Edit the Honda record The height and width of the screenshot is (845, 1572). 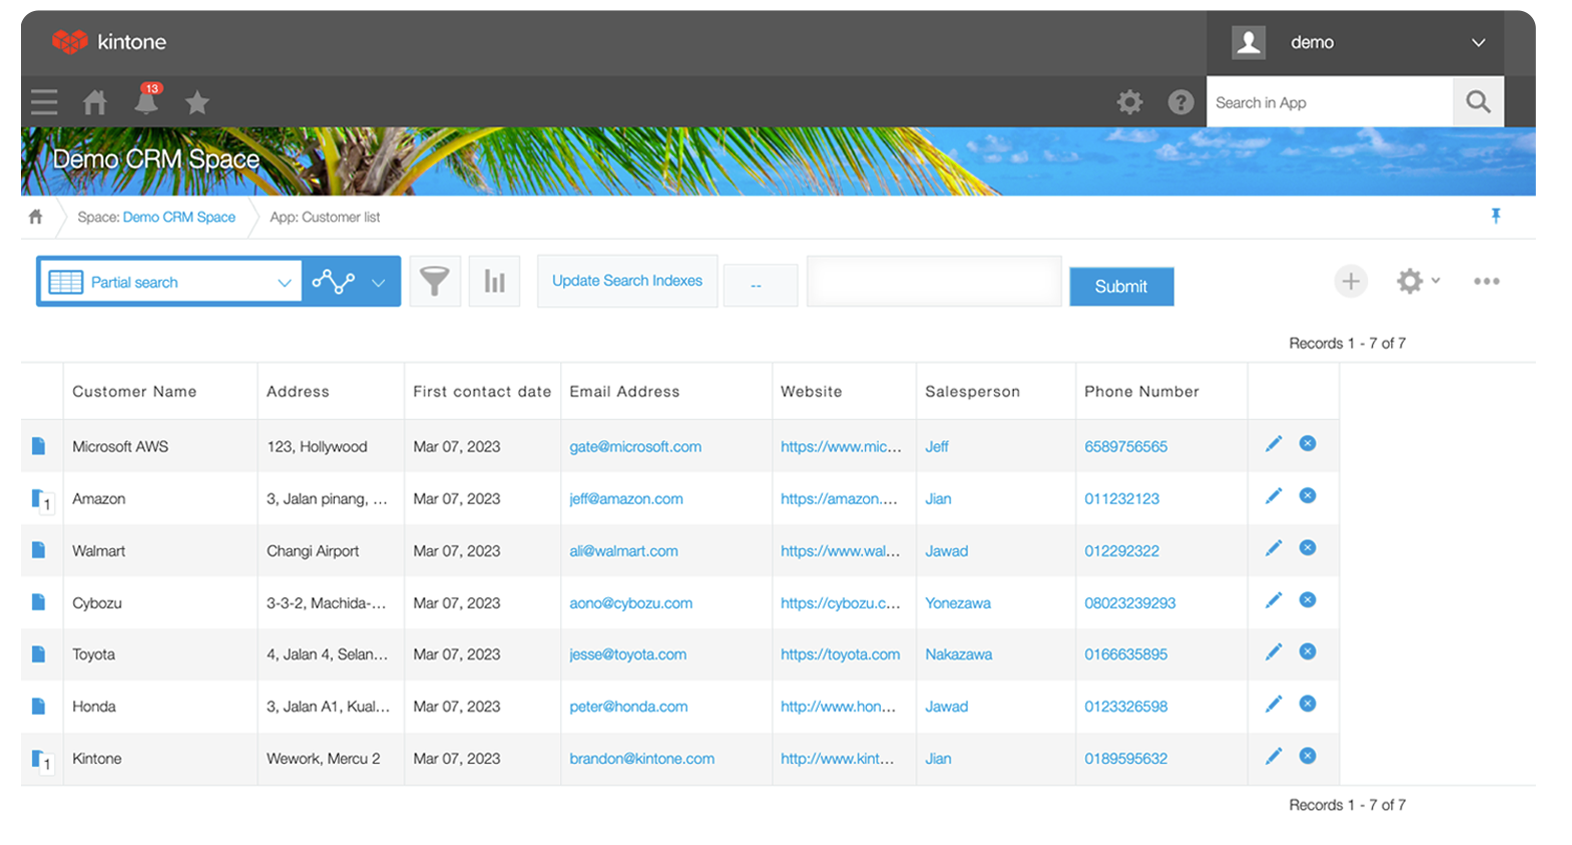1274,703
